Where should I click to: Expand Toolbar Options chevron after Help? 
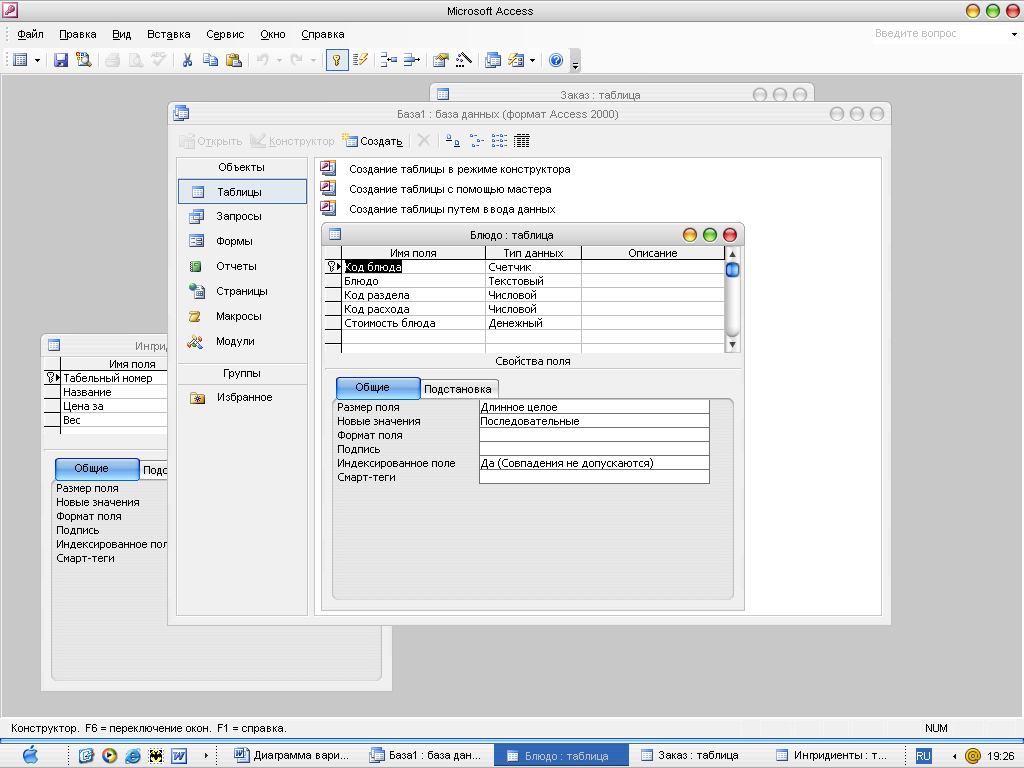(575, 61)
